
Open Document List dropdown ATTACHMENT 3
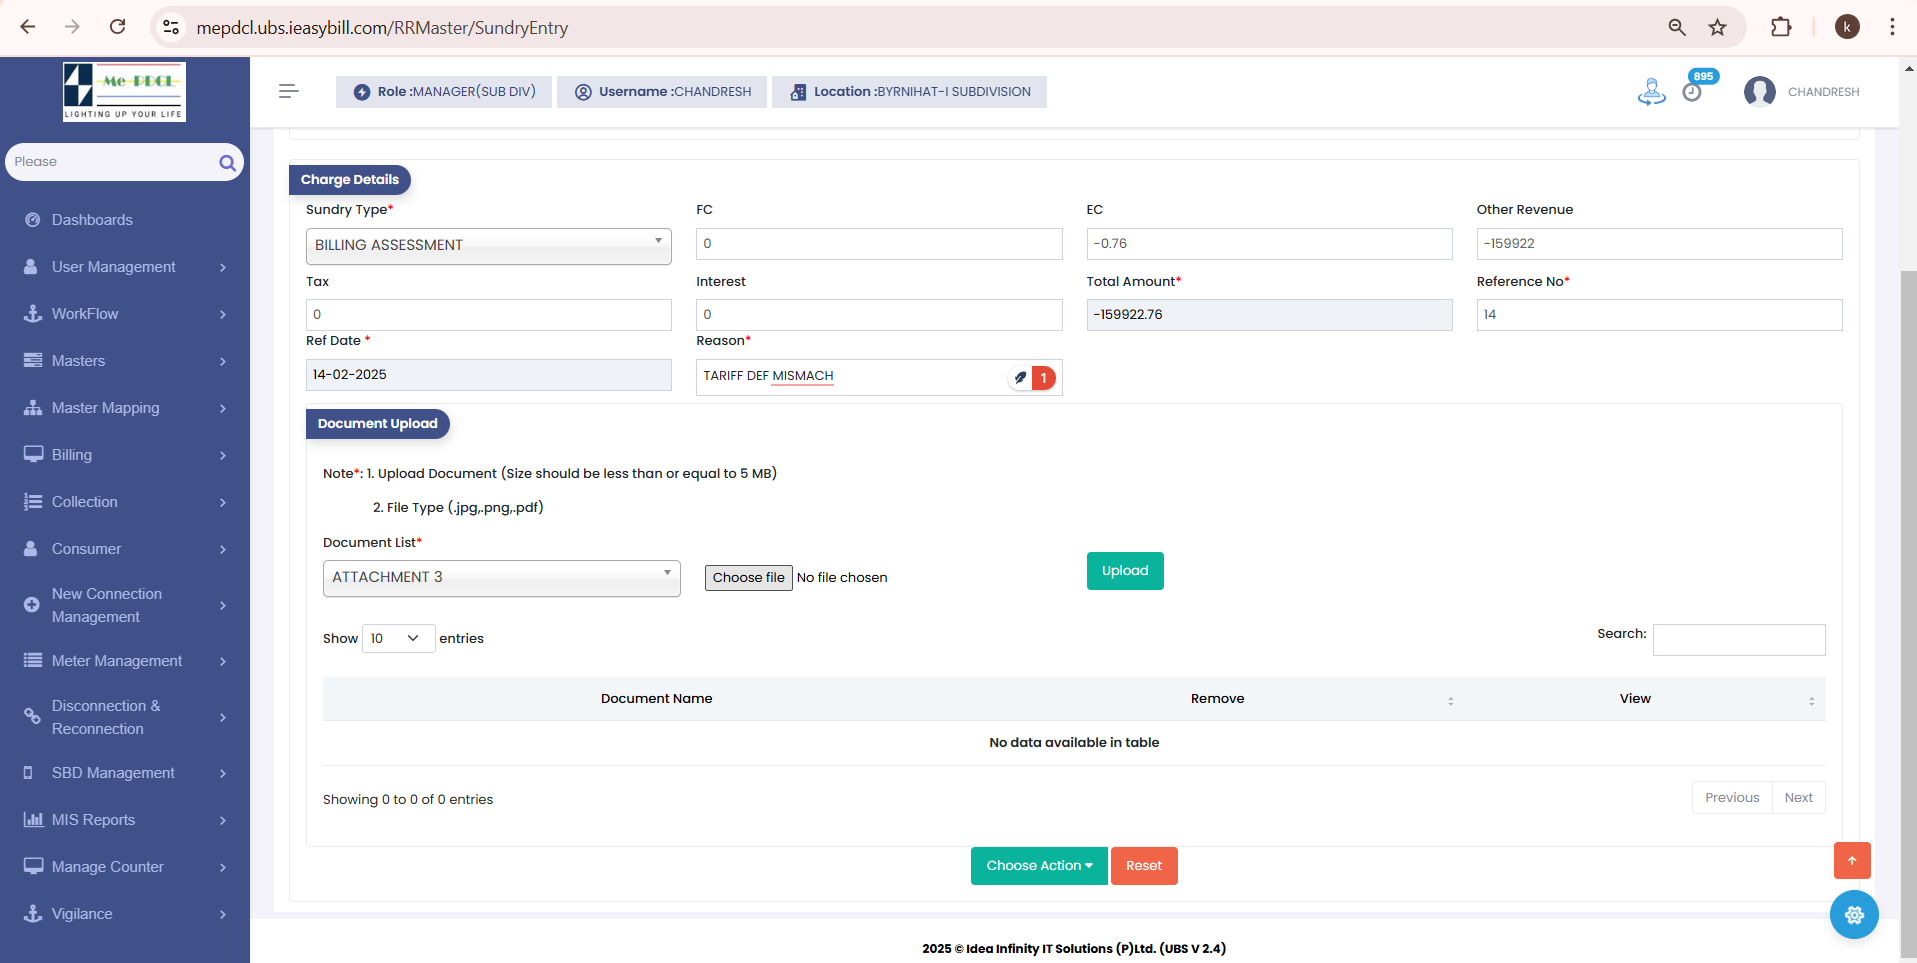tap(501, 578)
